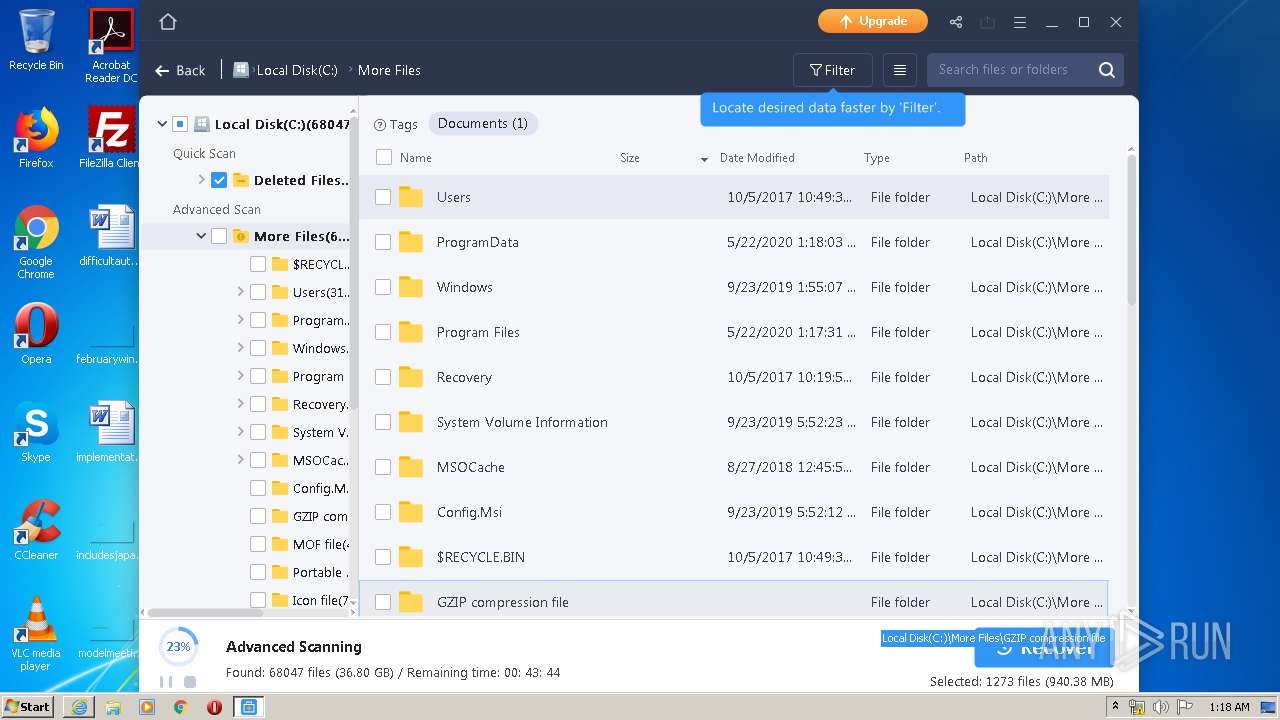
Task: Click the share icon in title bar
Action: click(x=956, y=22)
